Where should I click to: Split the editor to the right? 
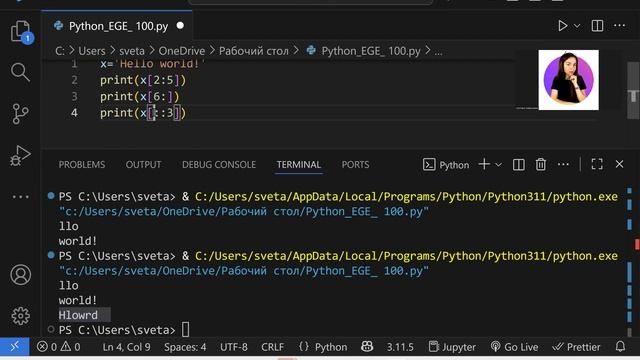click(x=597, y=26)
